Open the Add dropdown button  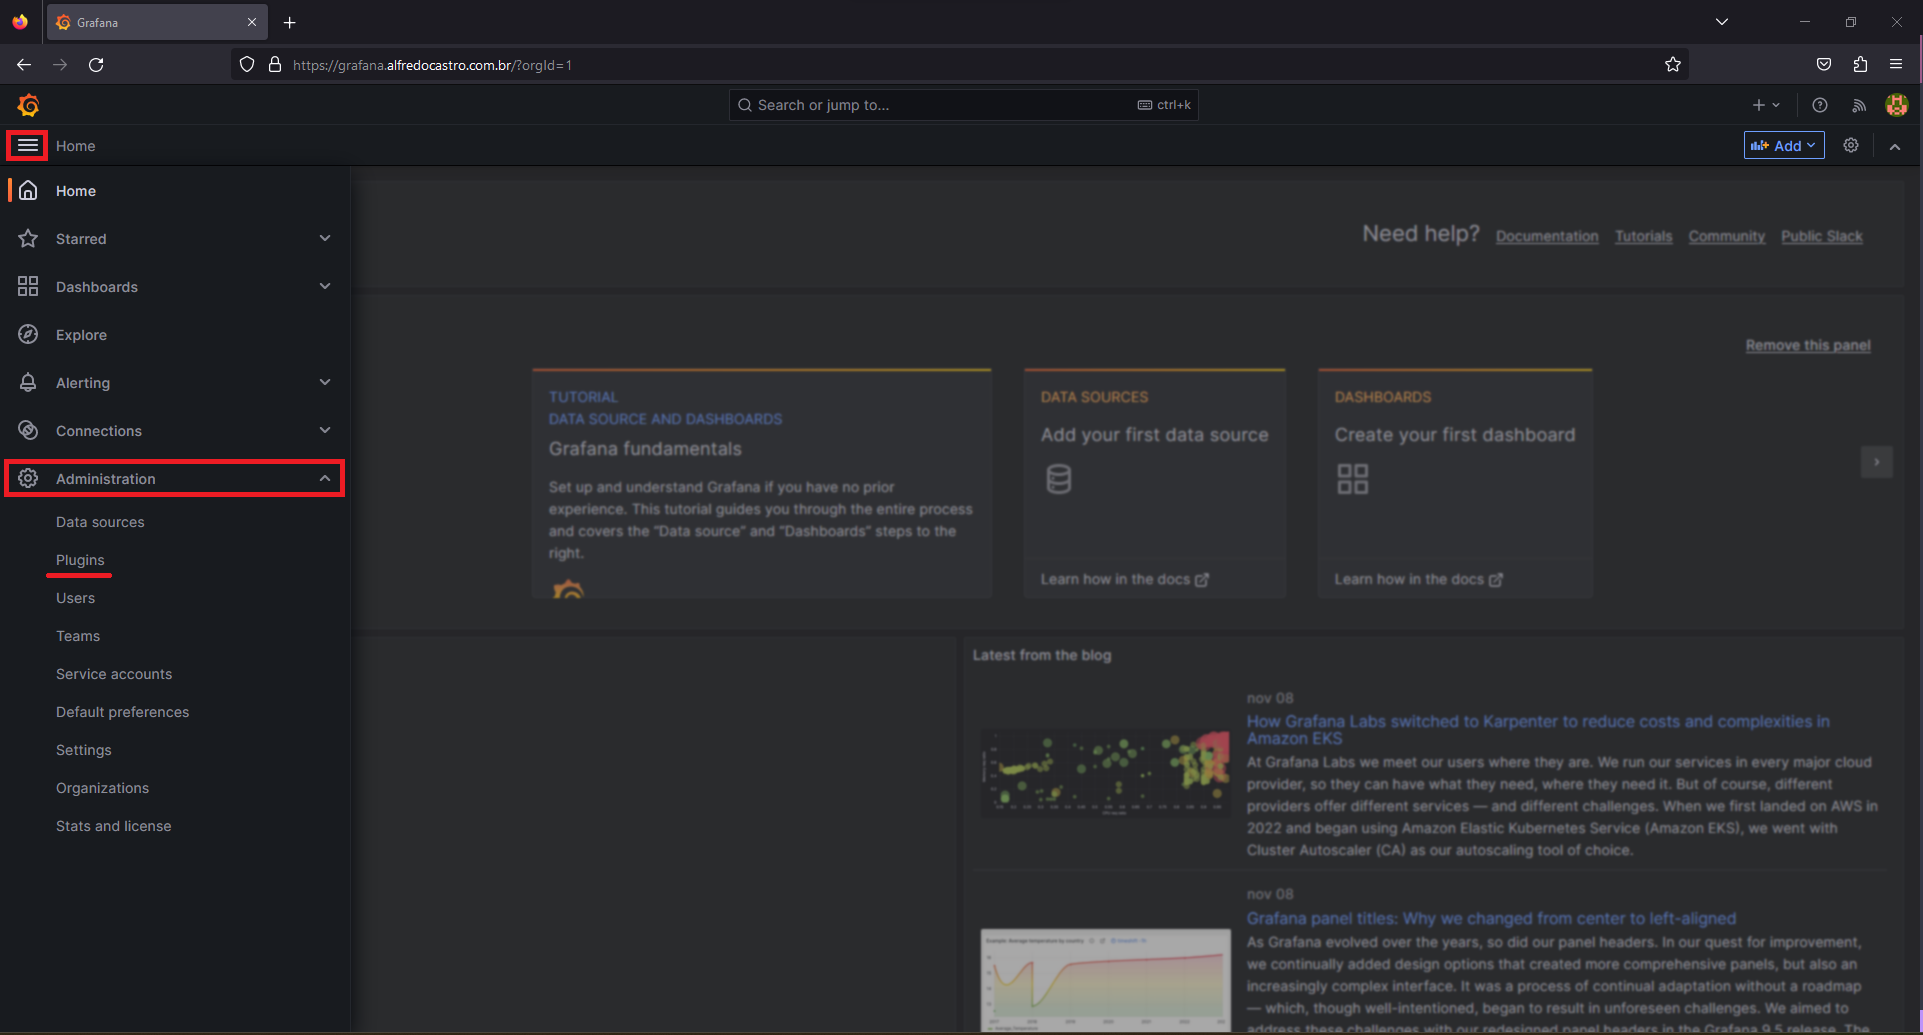tap(1784, 146)
